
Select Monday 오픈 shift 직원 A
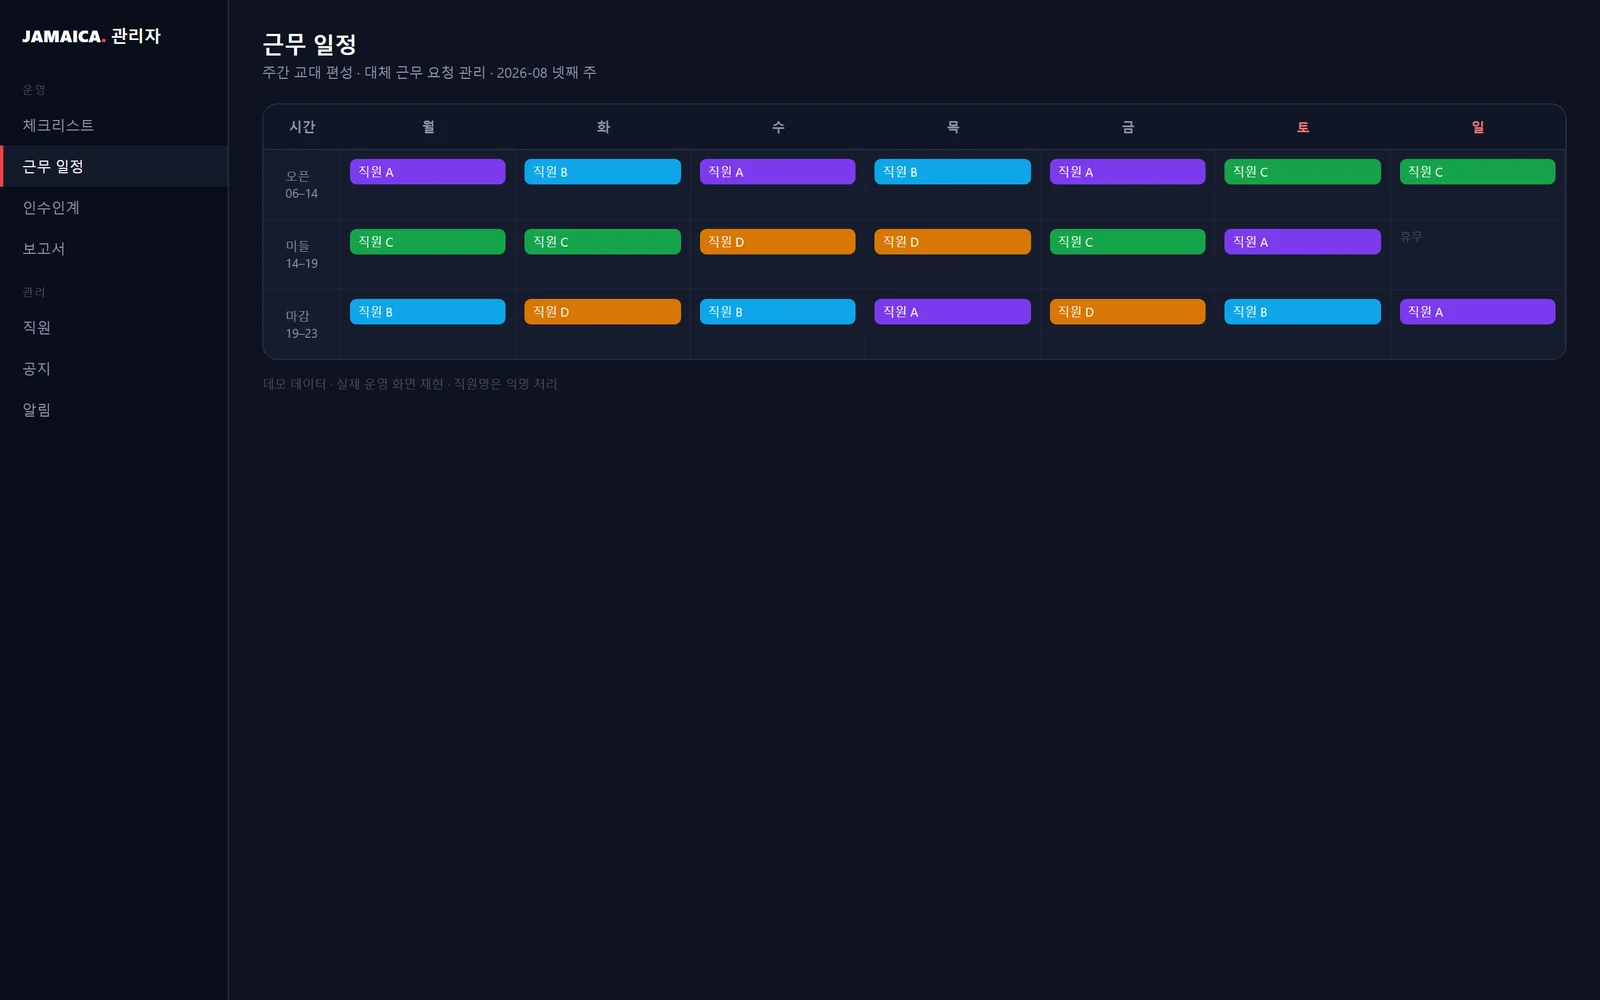[427, 172]
